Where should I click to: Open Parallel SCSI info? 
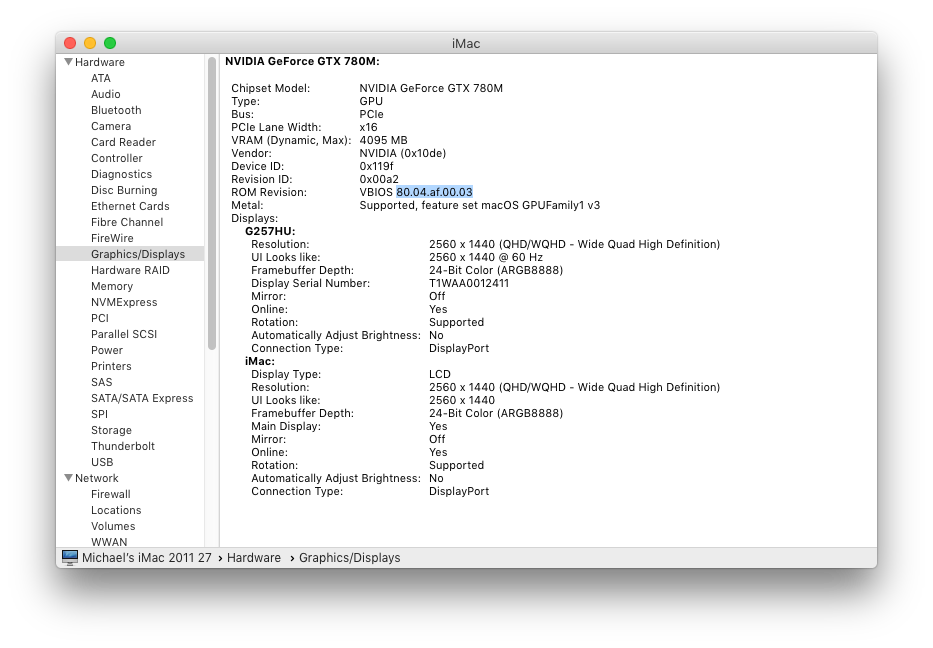pyautogui.click(x=124, y=334)
